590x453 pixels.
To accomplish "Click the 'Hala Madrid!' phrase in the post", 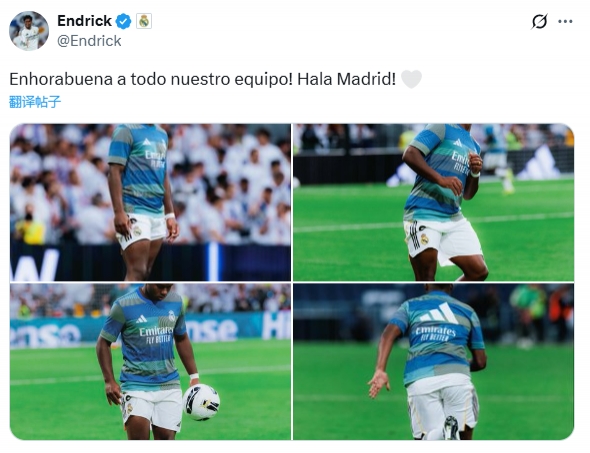I will coord(346,79).
